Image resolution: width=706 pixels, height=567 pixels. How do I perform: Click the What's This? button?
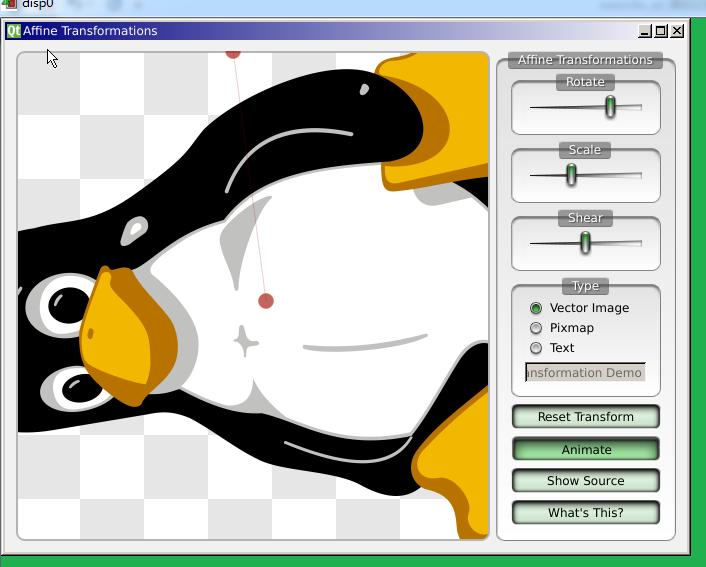tap(586, 513)
